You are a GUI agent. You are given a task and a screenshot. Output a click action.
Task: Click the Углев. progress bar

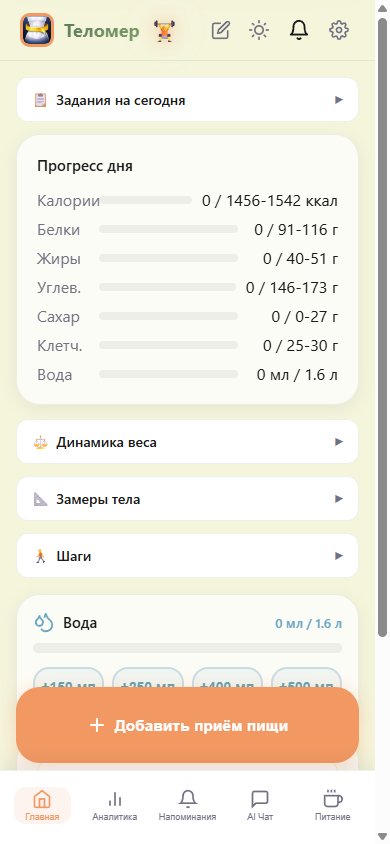(x=167, y=287)
